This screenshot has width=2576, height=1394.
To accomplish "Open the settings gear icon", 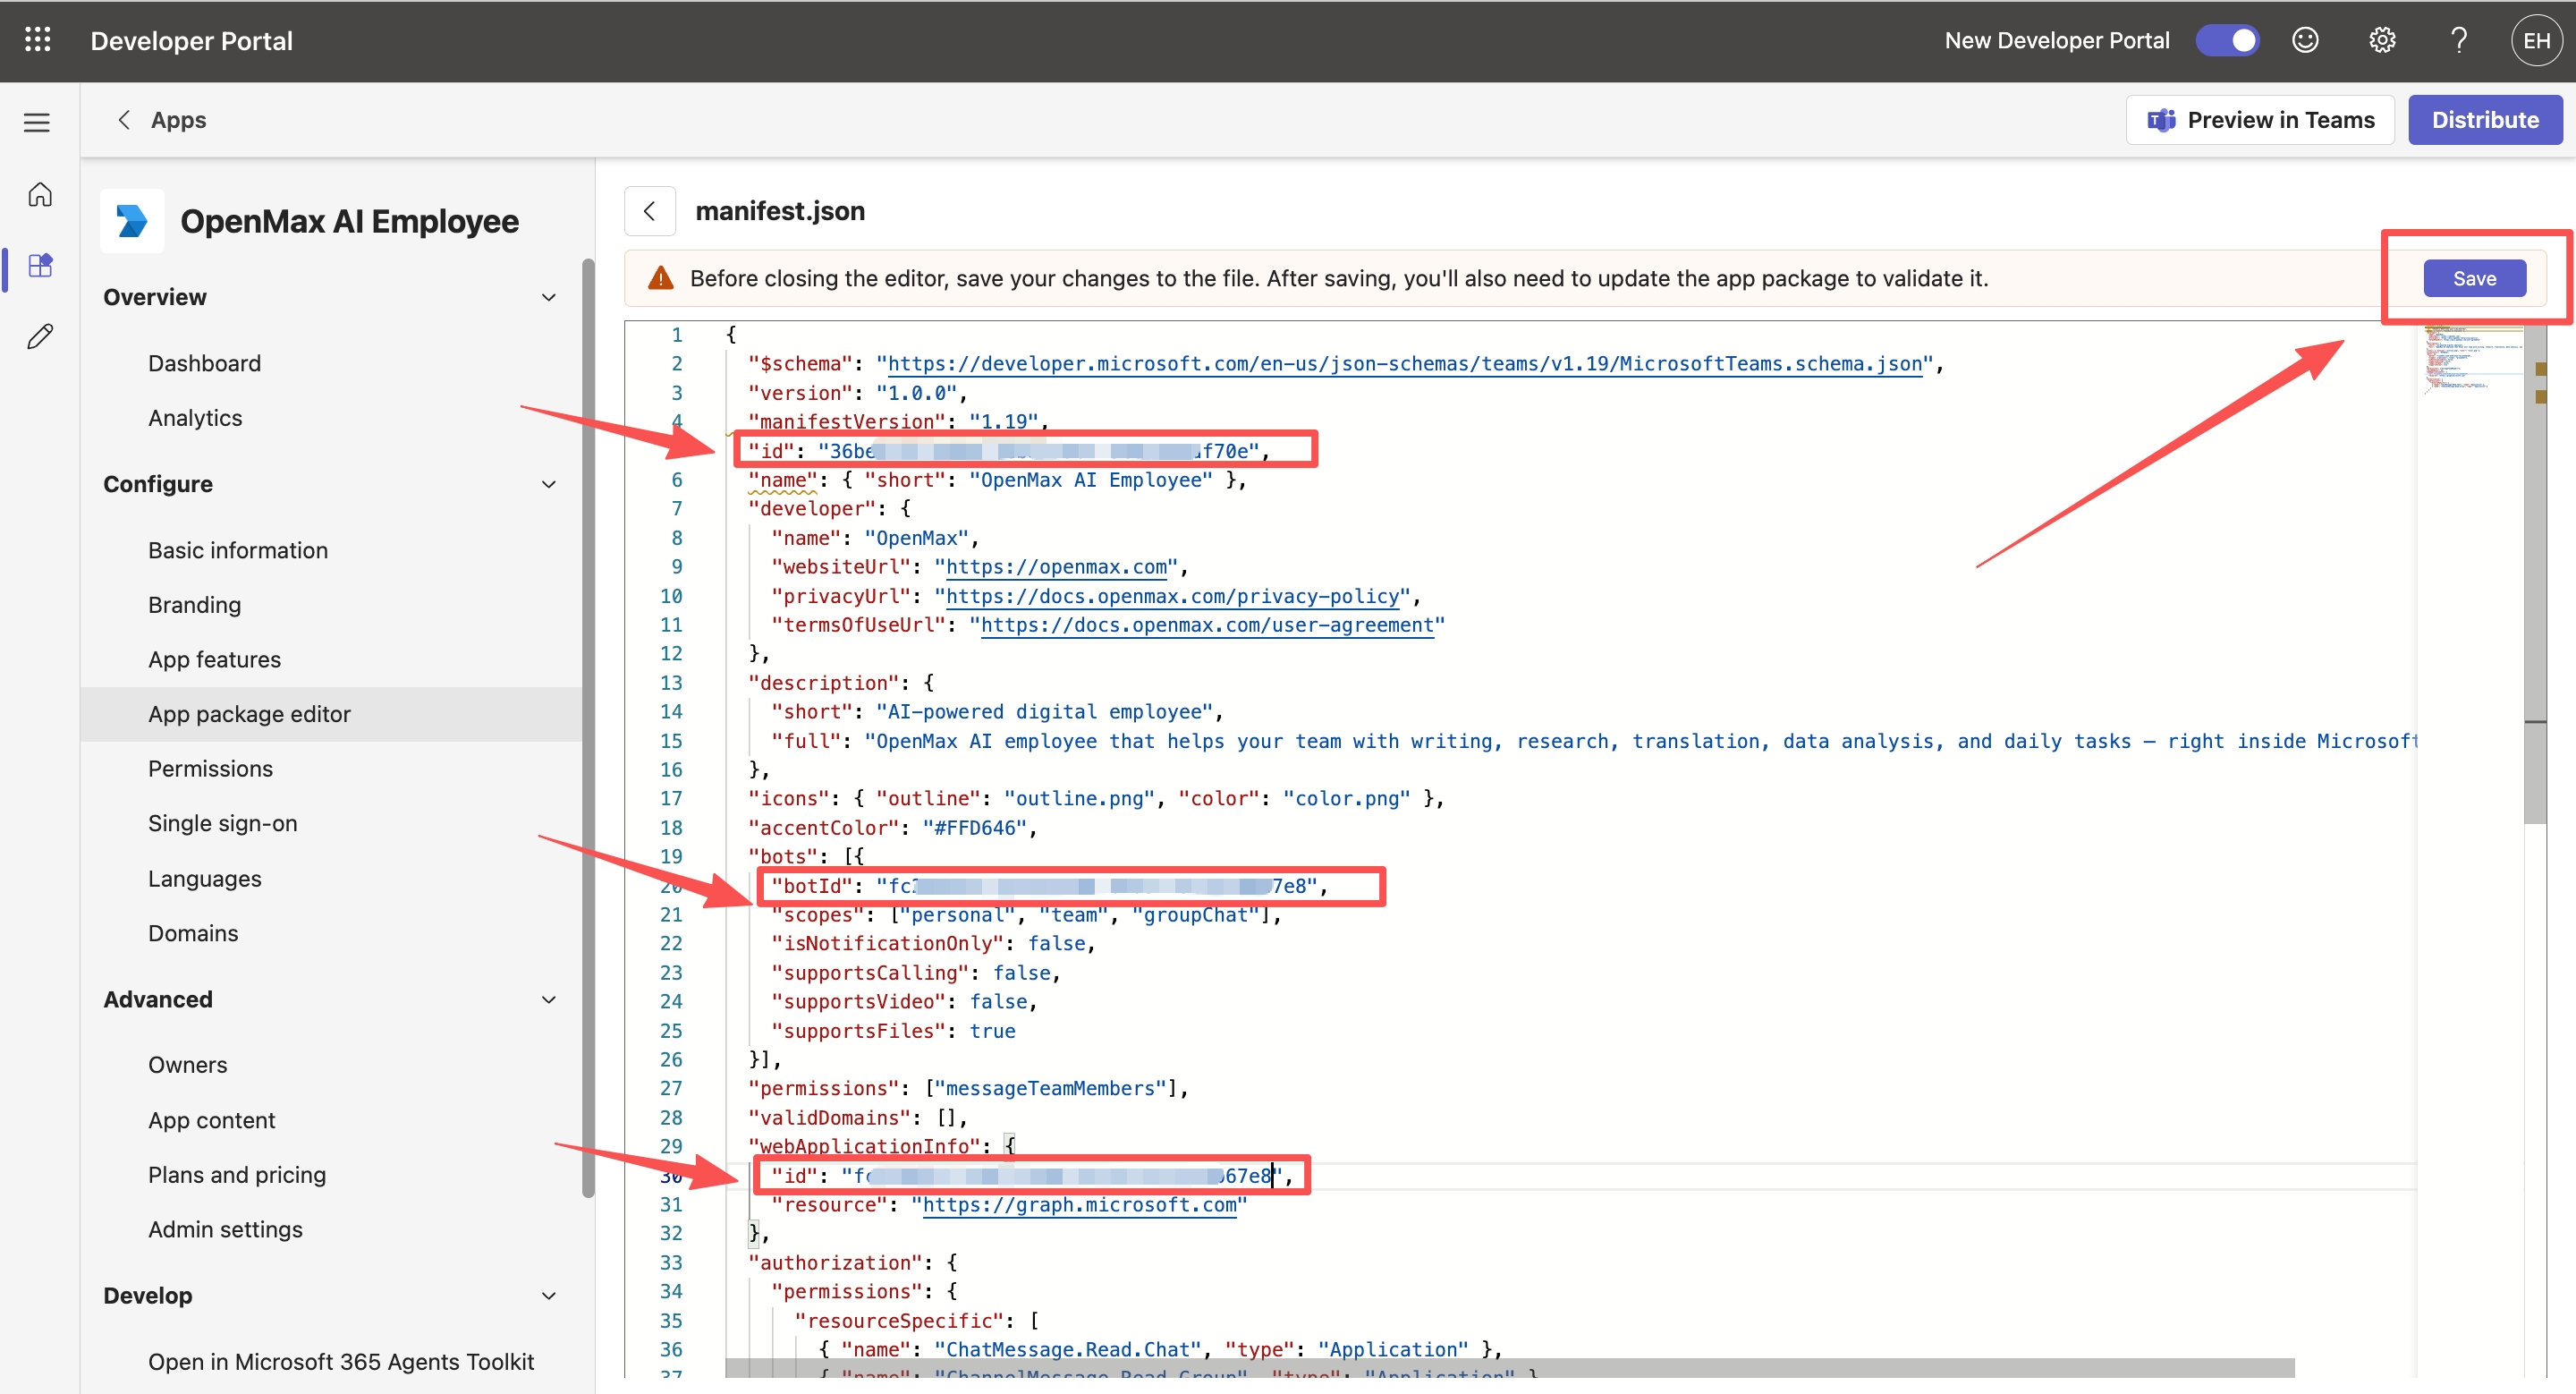I will click(2382, 40).
